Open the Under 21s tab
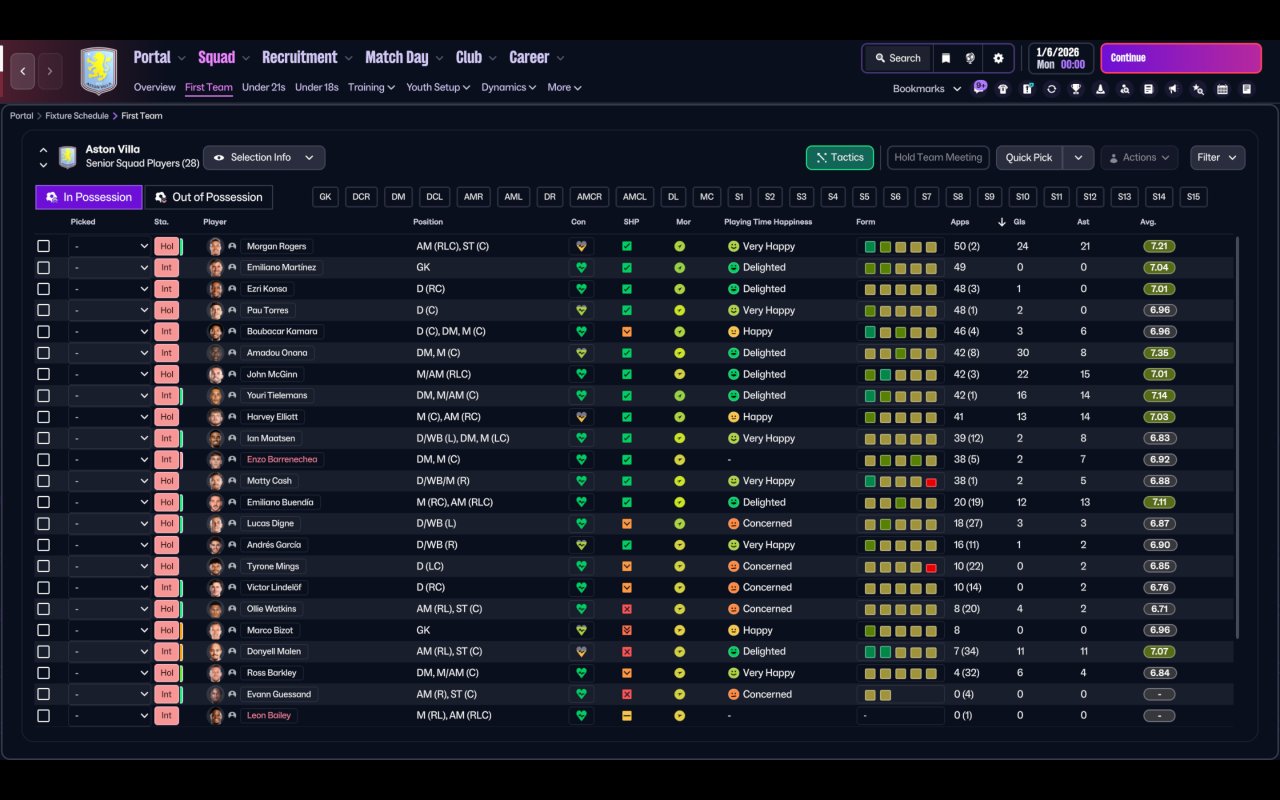Screen dimensions: 1280x800 (x=263, y=87)
